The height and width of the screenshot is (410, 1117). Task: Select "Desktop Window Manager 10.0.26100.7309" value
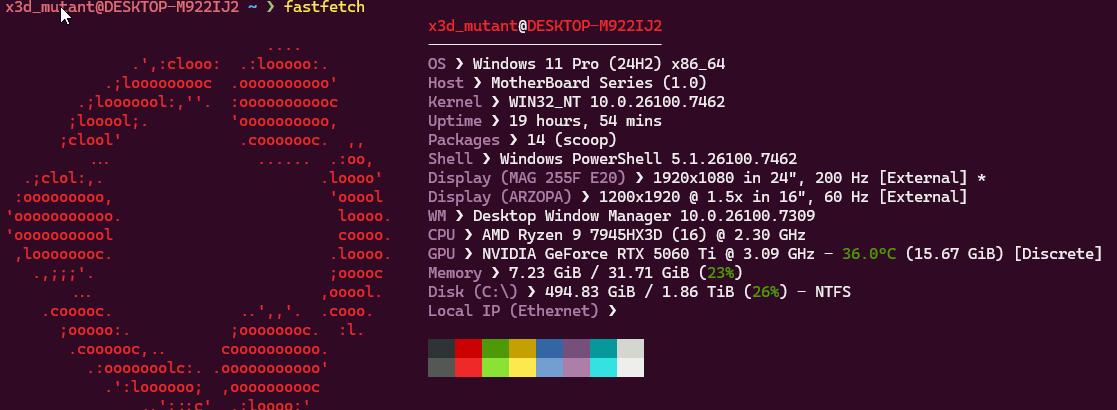point(644,216)
